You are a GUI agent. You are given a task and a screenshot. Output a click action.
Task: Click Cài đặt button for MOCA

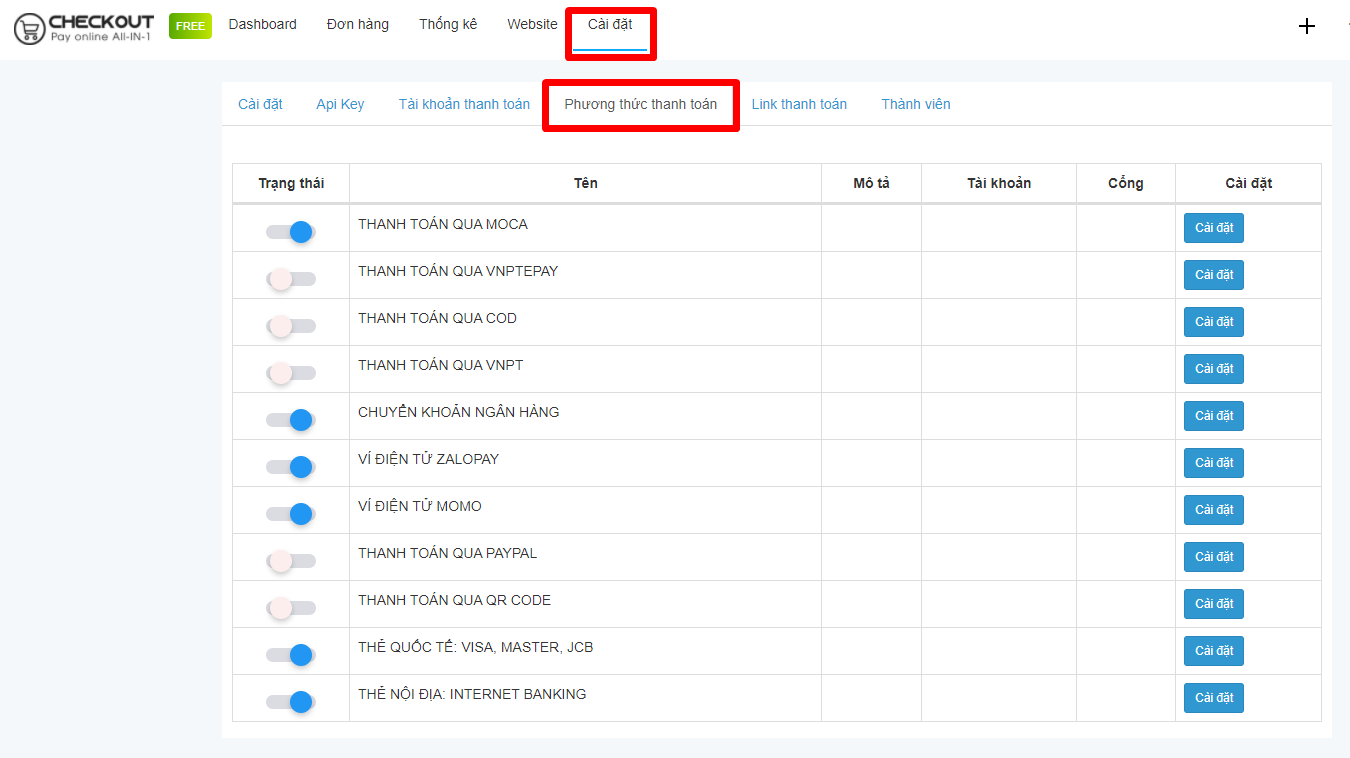tap(1214, 228)
